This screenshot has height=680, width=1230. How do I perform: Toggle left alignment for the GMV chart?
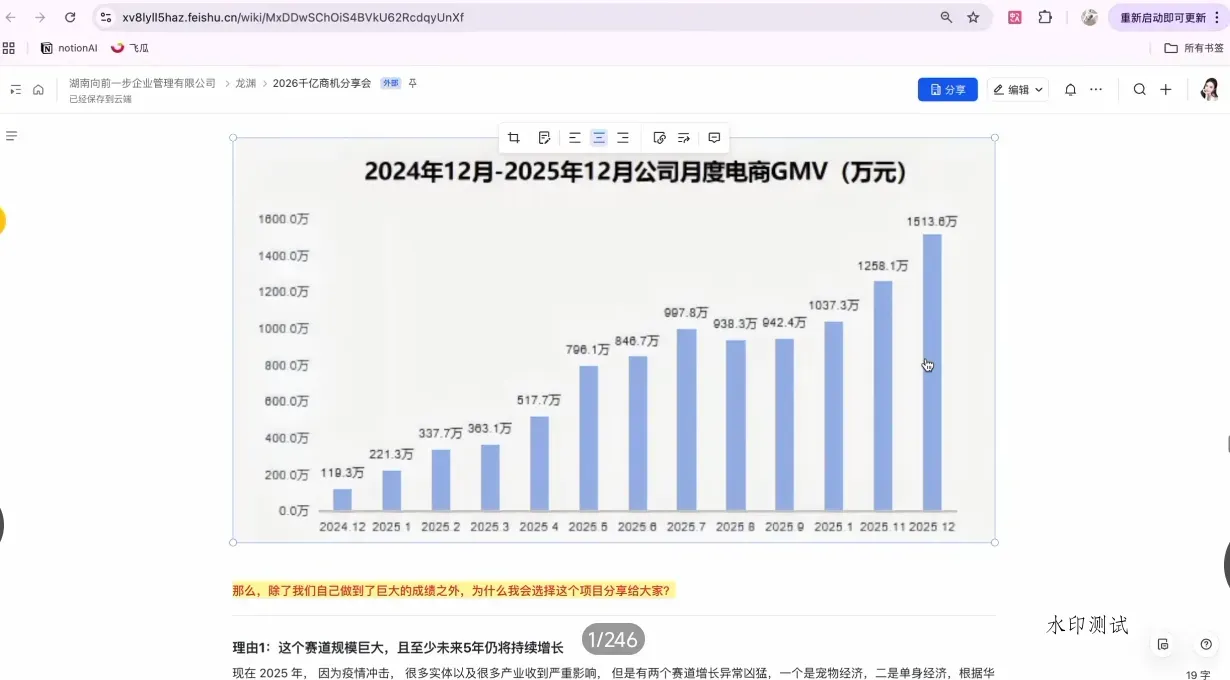(574, 138)
